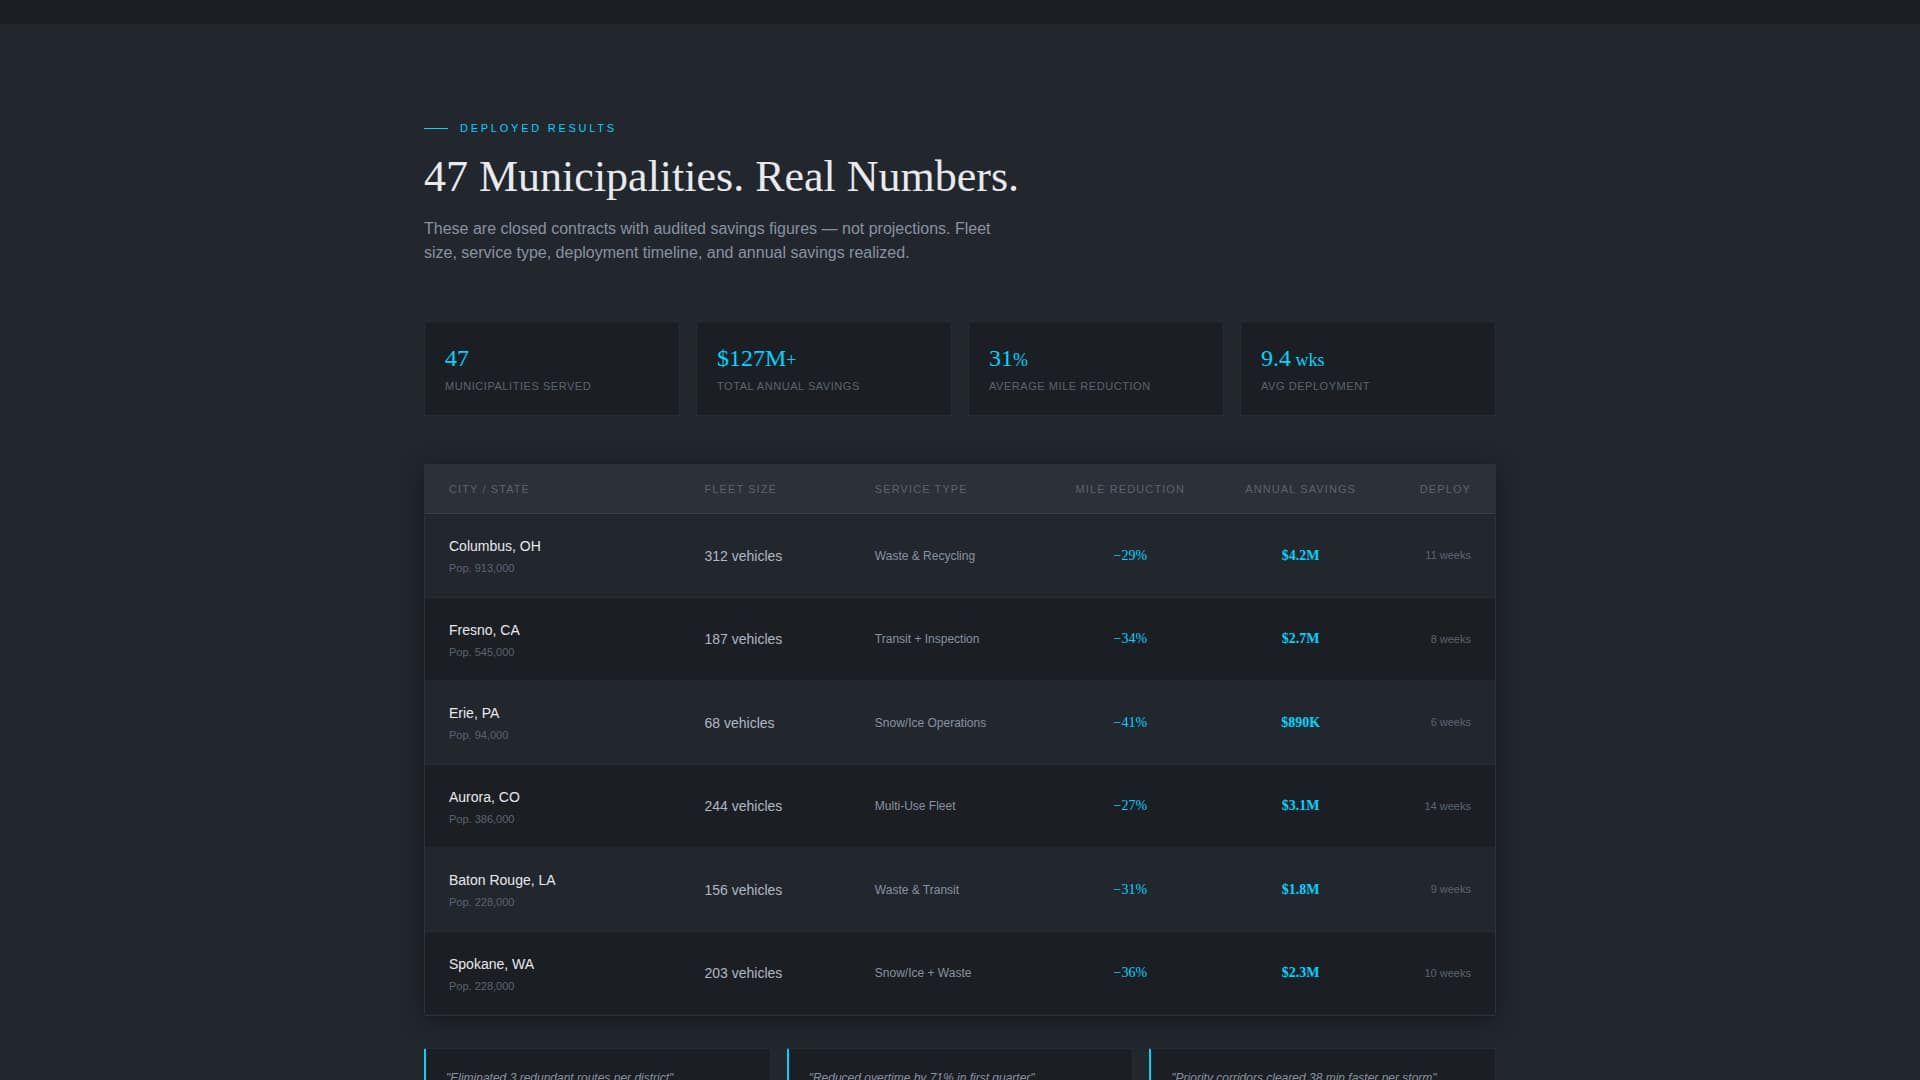Open the 'Reduced overtime by 71%' testimonial card

[960, 1064]
